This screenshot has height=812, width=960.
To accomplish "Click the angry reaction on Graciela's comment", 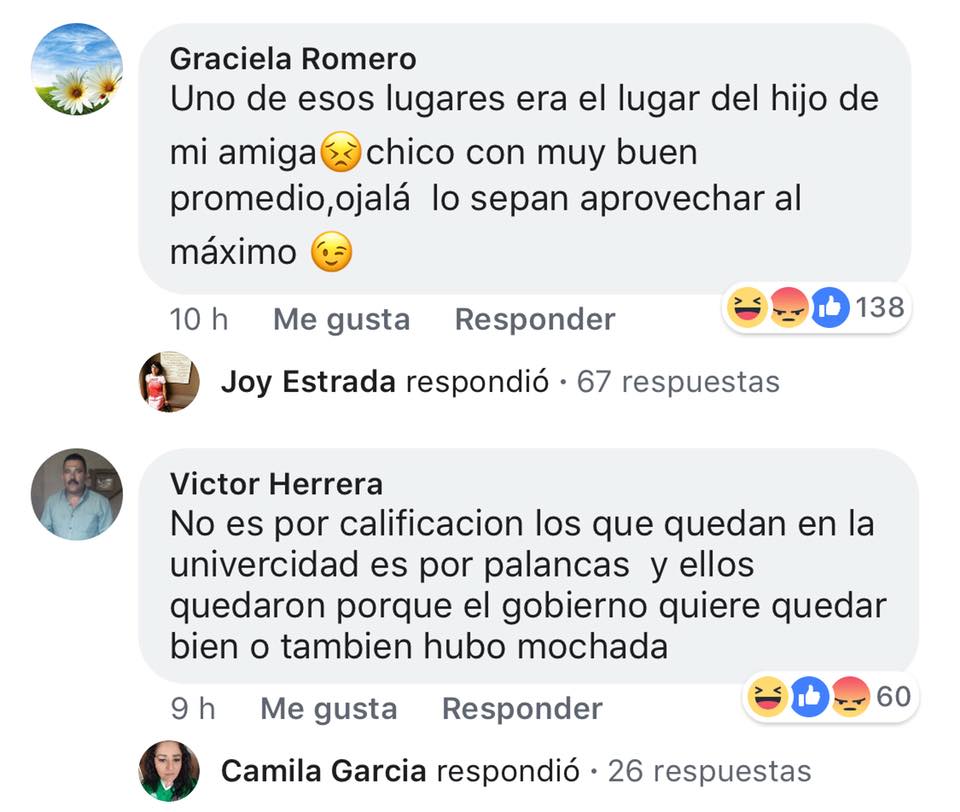I will [x=789, y=307].
